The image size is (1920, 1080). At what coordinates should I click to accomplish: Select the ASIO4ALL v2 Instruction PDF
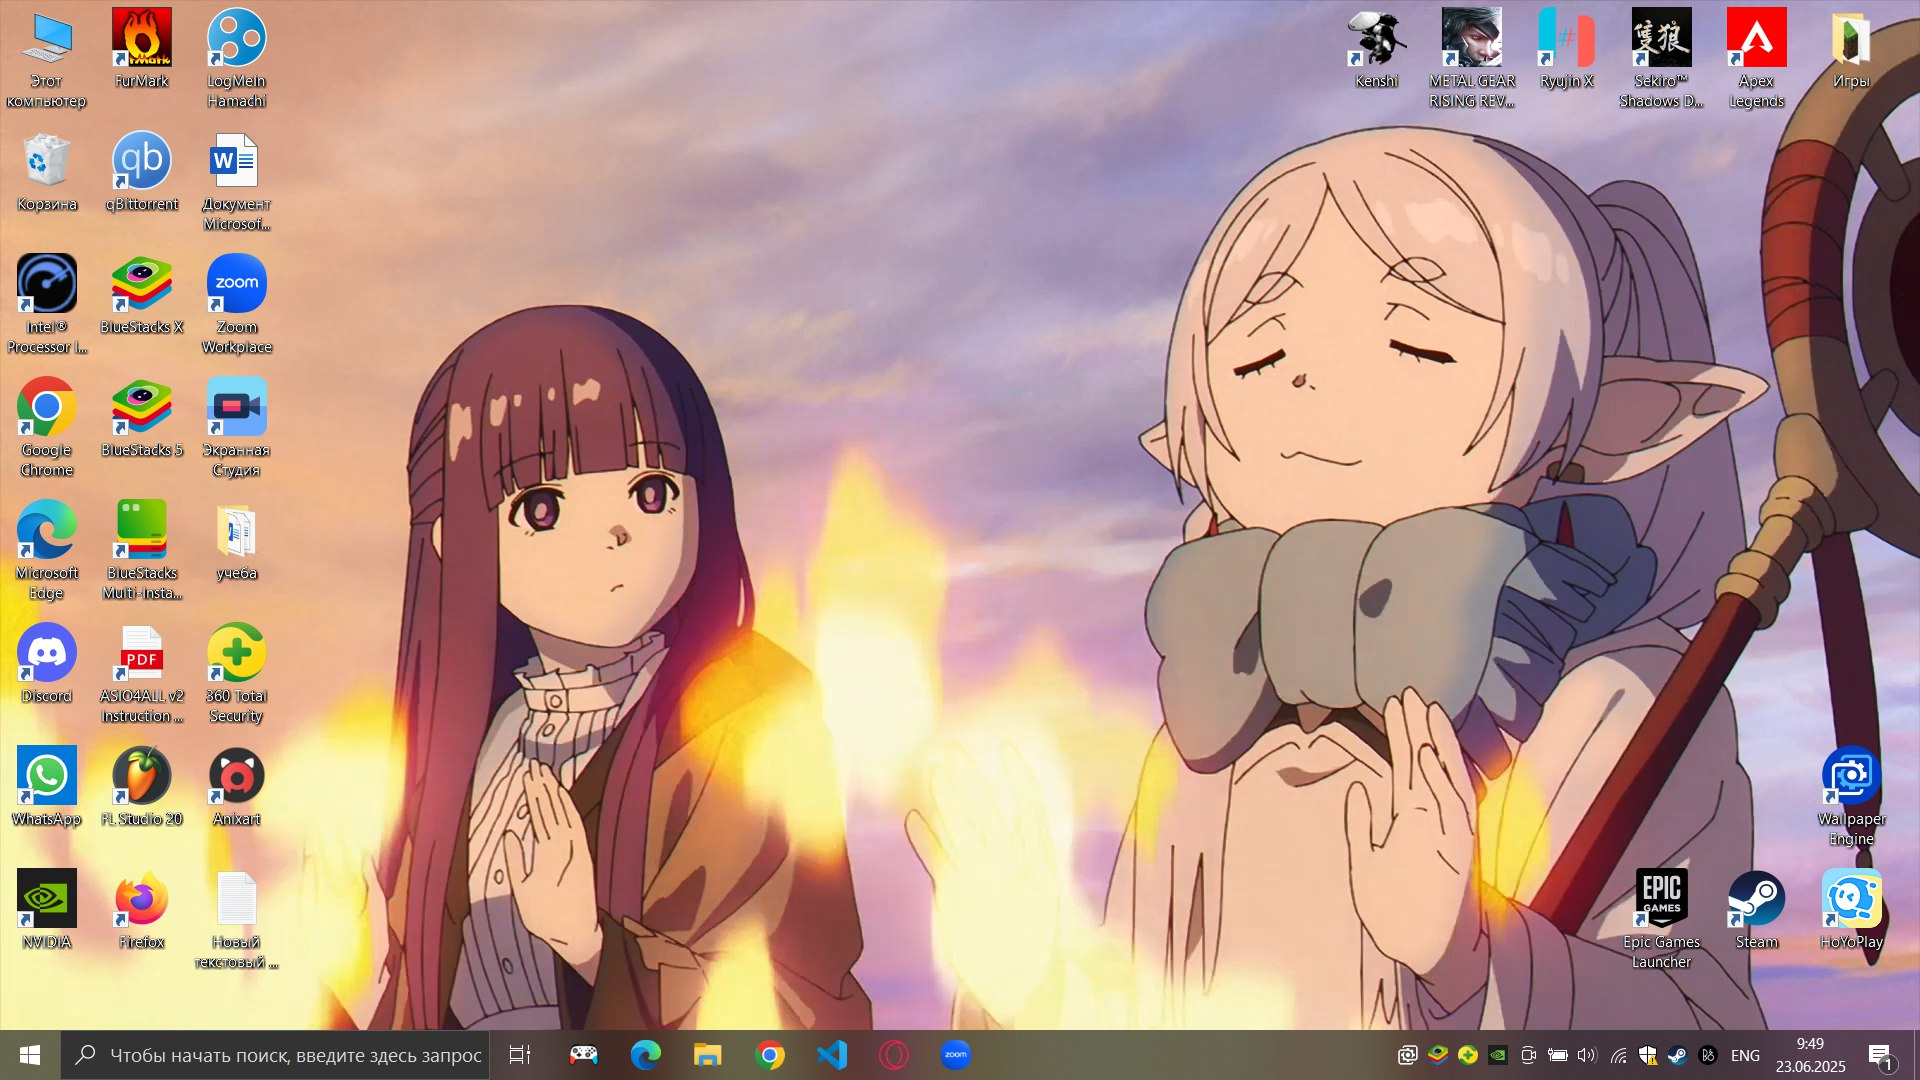click(x=141, y=674)
